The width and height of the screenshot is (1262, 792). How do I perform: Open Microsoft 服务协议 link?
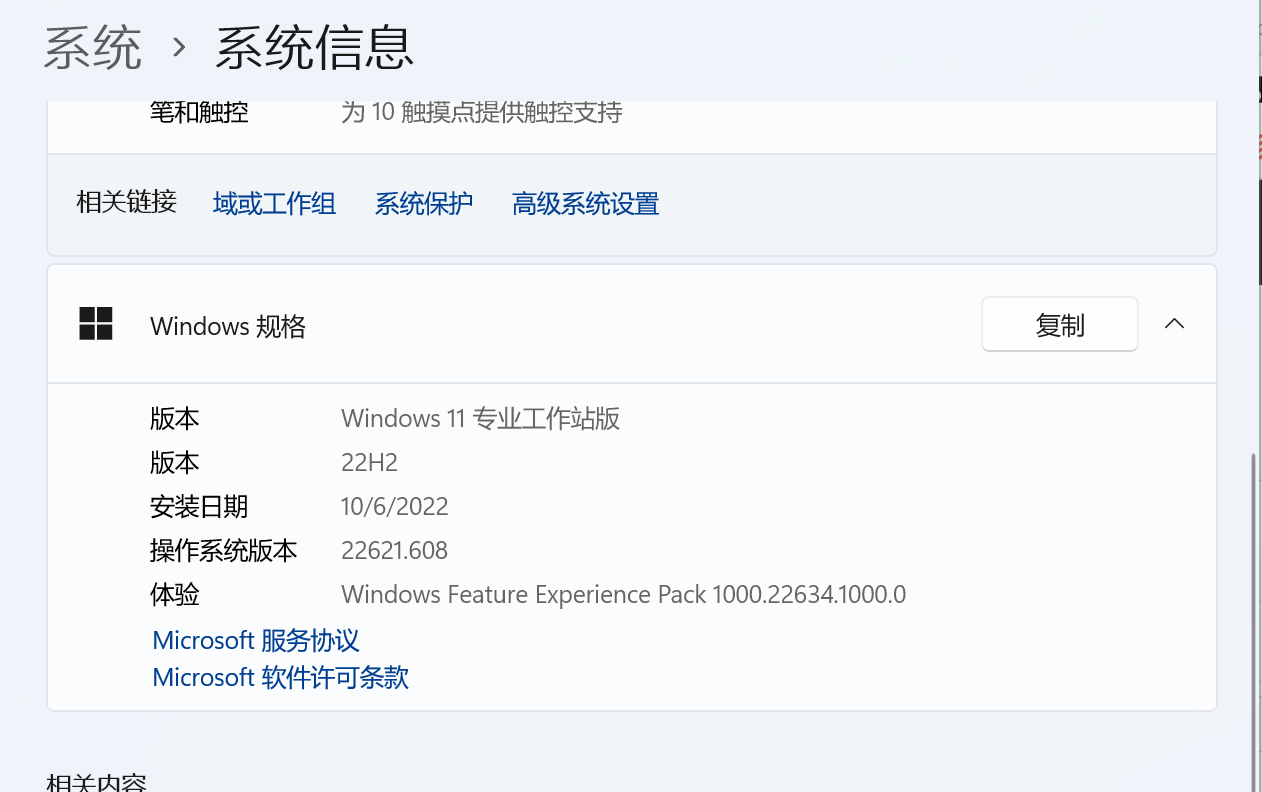pos(256,640)
